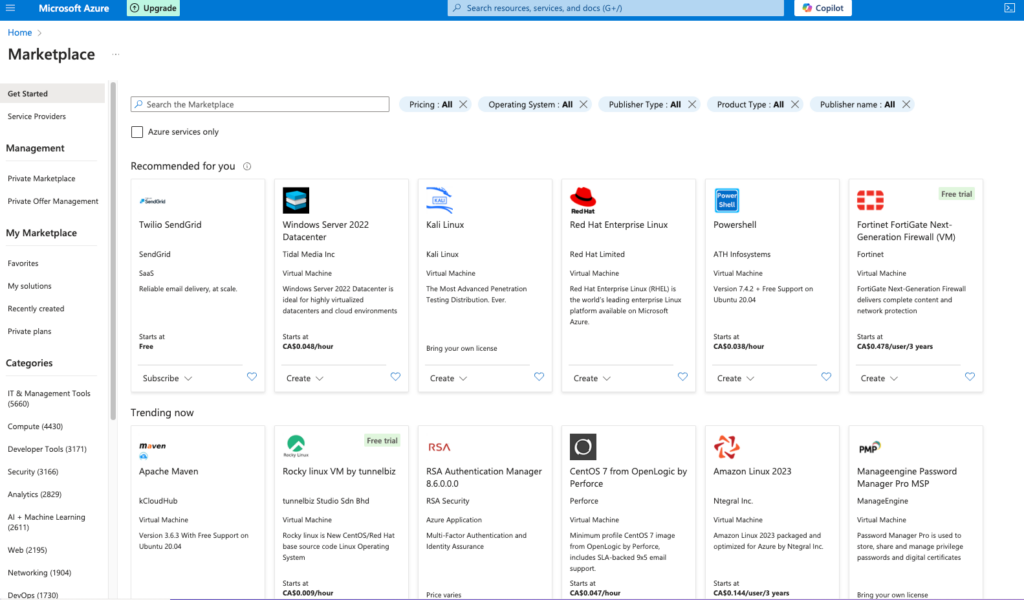Click the Twilio SendGrid logo

(x=152, y=201)
